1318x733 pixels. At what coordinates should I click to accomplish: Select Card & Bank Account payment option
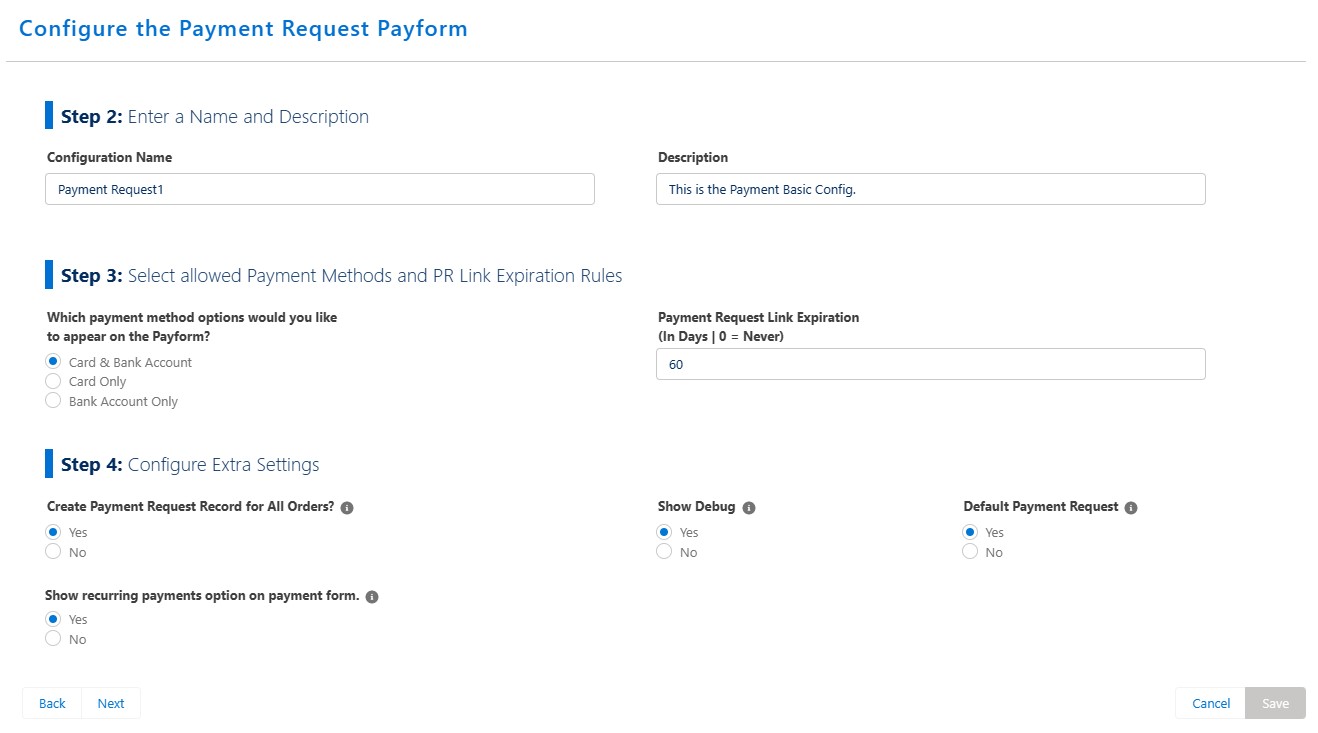click(x=54, y=362)
